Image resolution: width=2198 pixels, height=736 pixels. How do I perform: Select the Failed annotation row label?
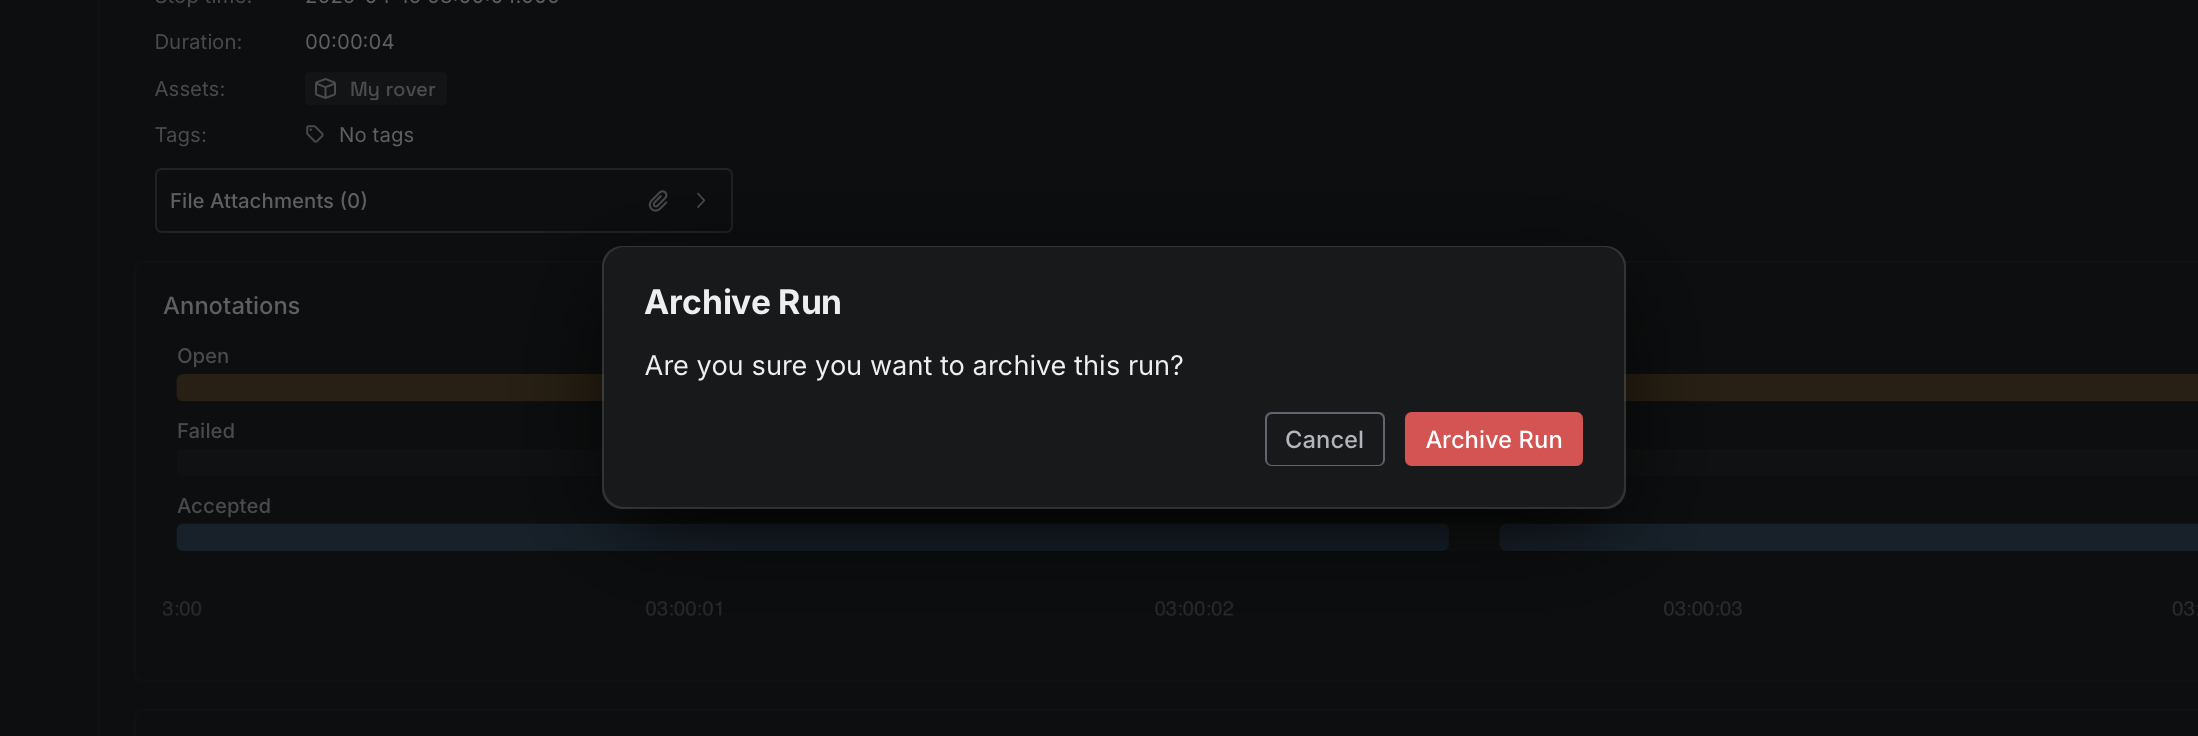click(206, 431)
